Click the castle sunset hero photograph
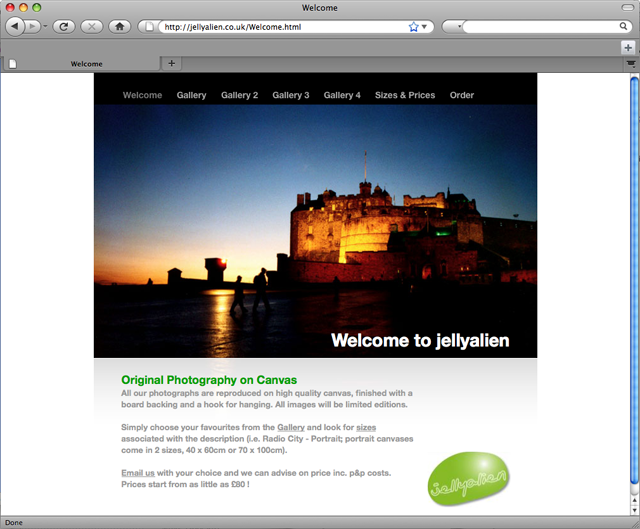640x529 pixels. click(316, 231)
